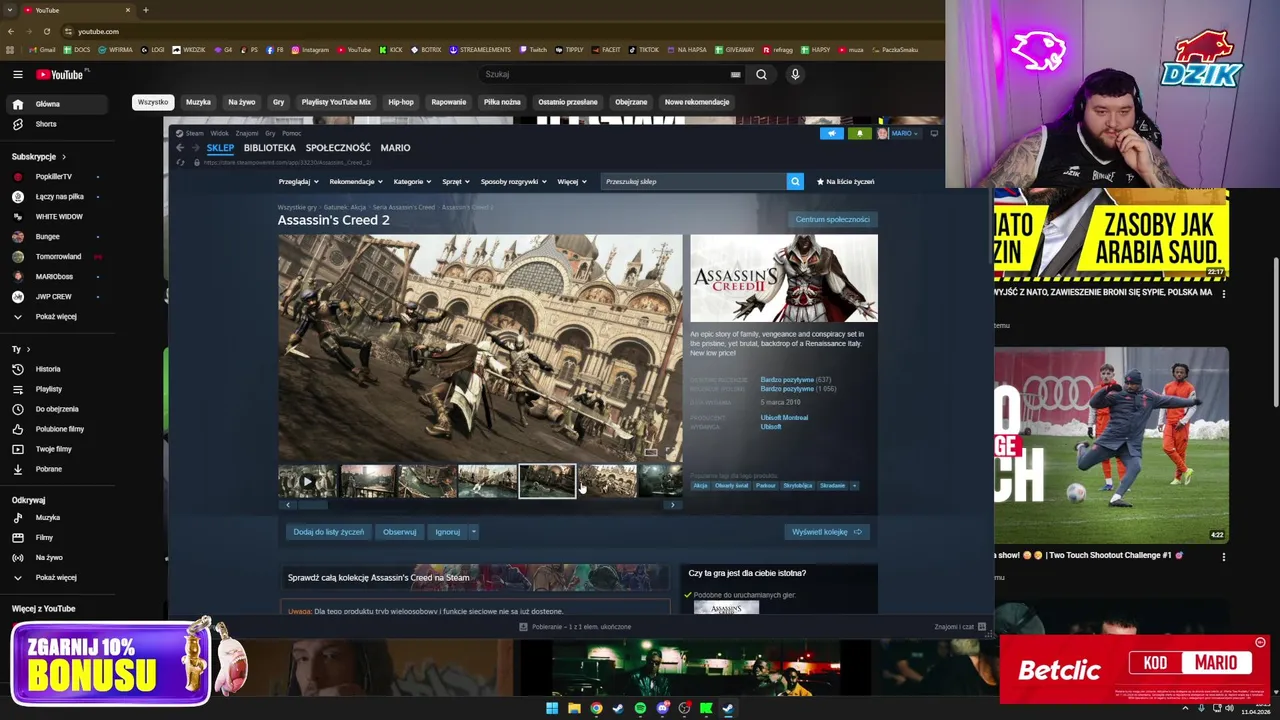The image size is (1280, 720).
Task: Click the YouTube search magnifier button
Action: coord(761,74)
